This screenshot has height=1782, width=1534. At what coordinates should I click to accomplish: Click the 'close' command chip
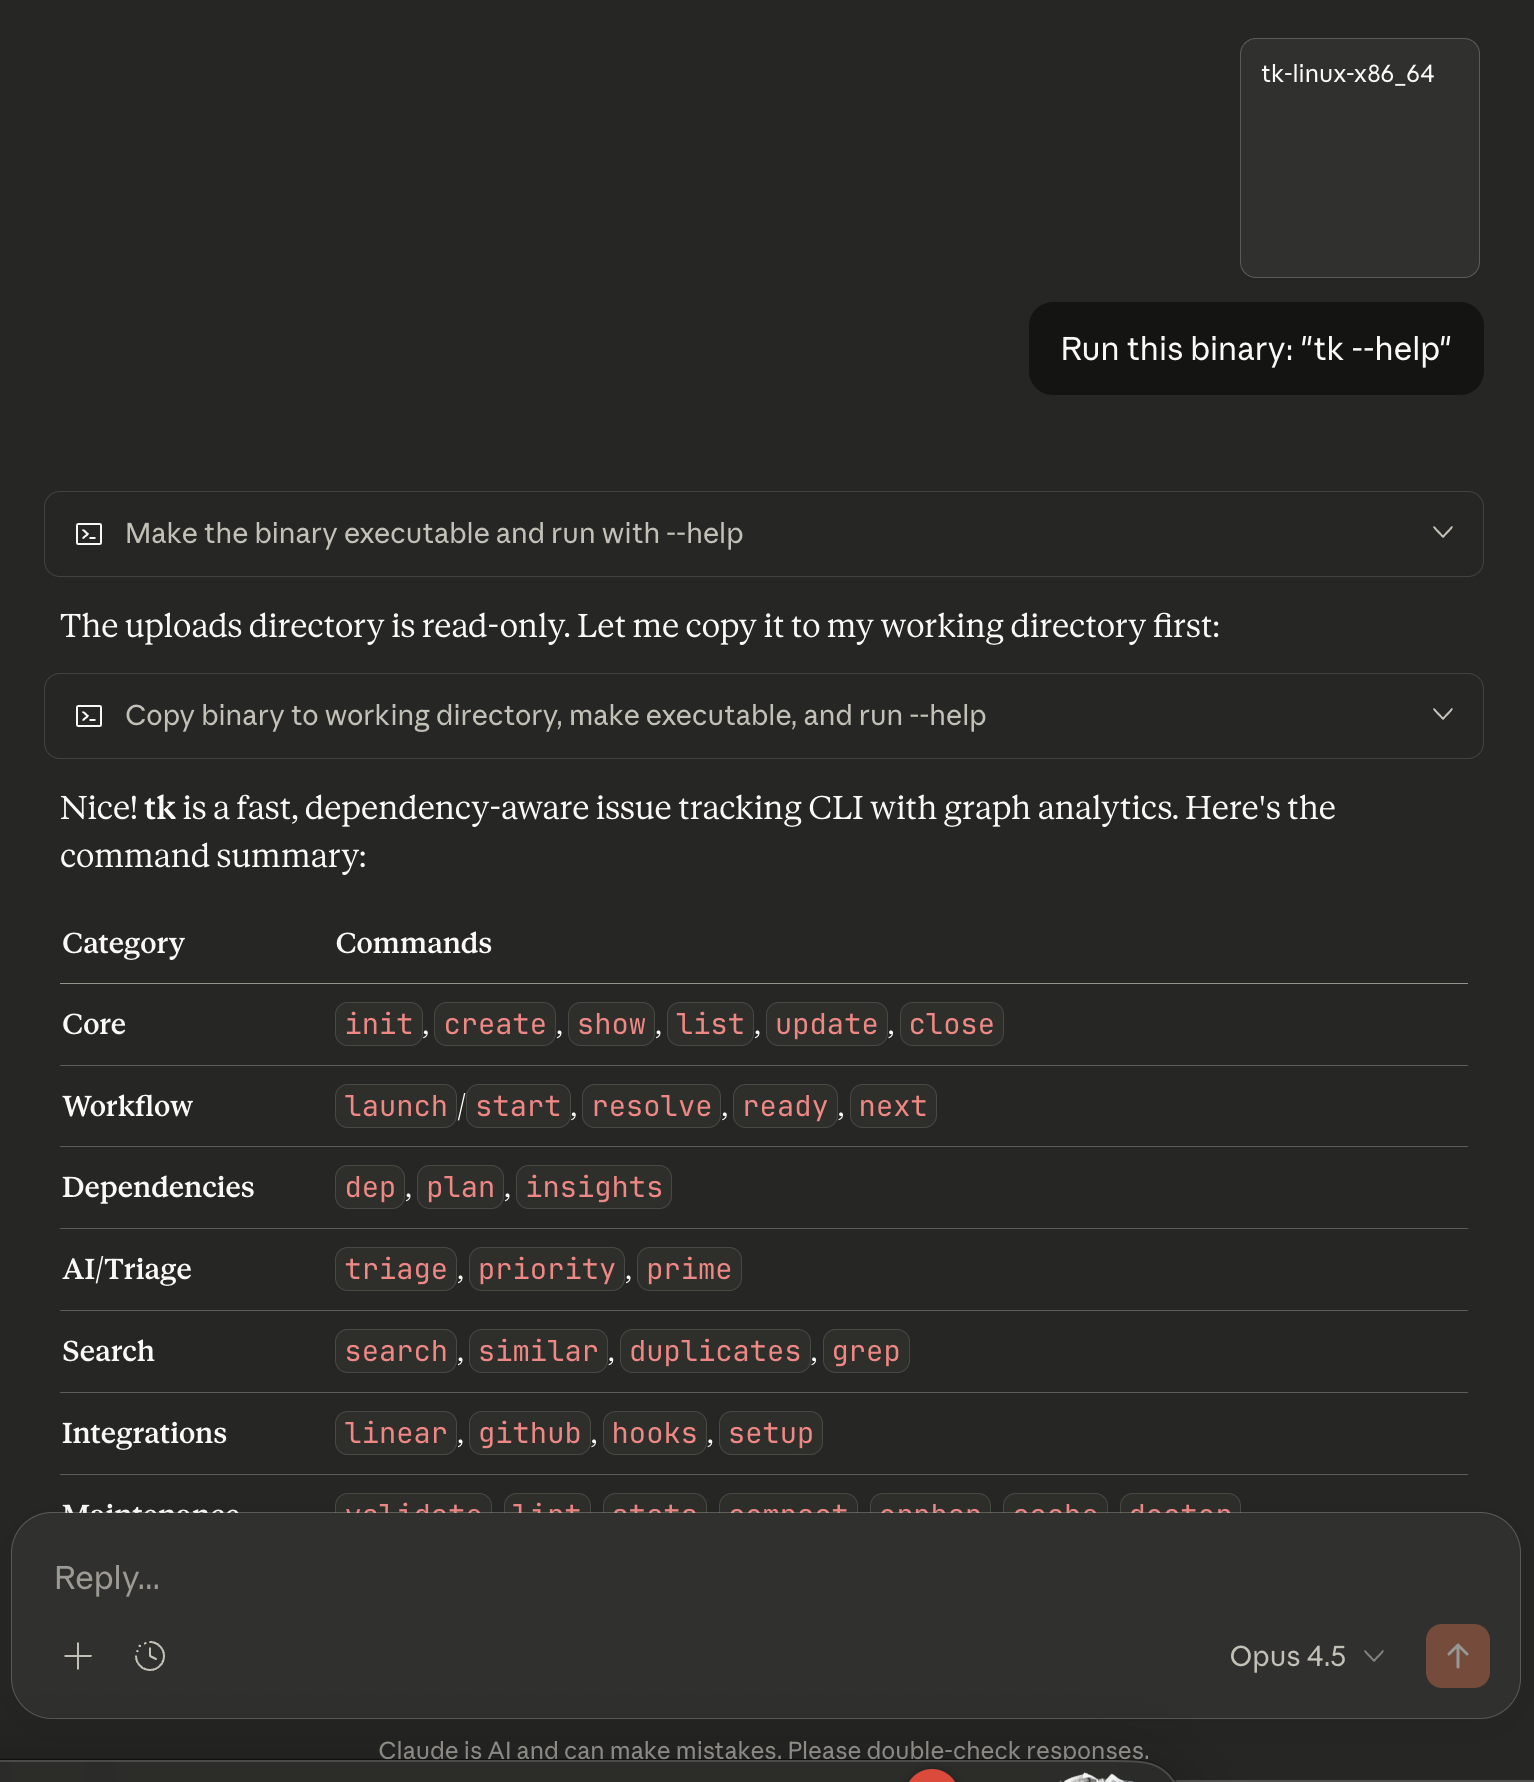[952, 1024]
